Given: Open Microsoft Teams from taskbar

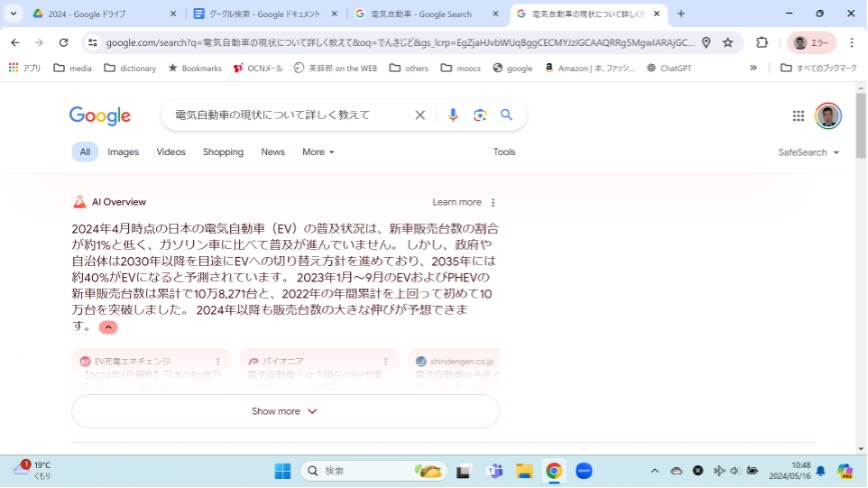Looking at the screenshot, I should (494, 471).
